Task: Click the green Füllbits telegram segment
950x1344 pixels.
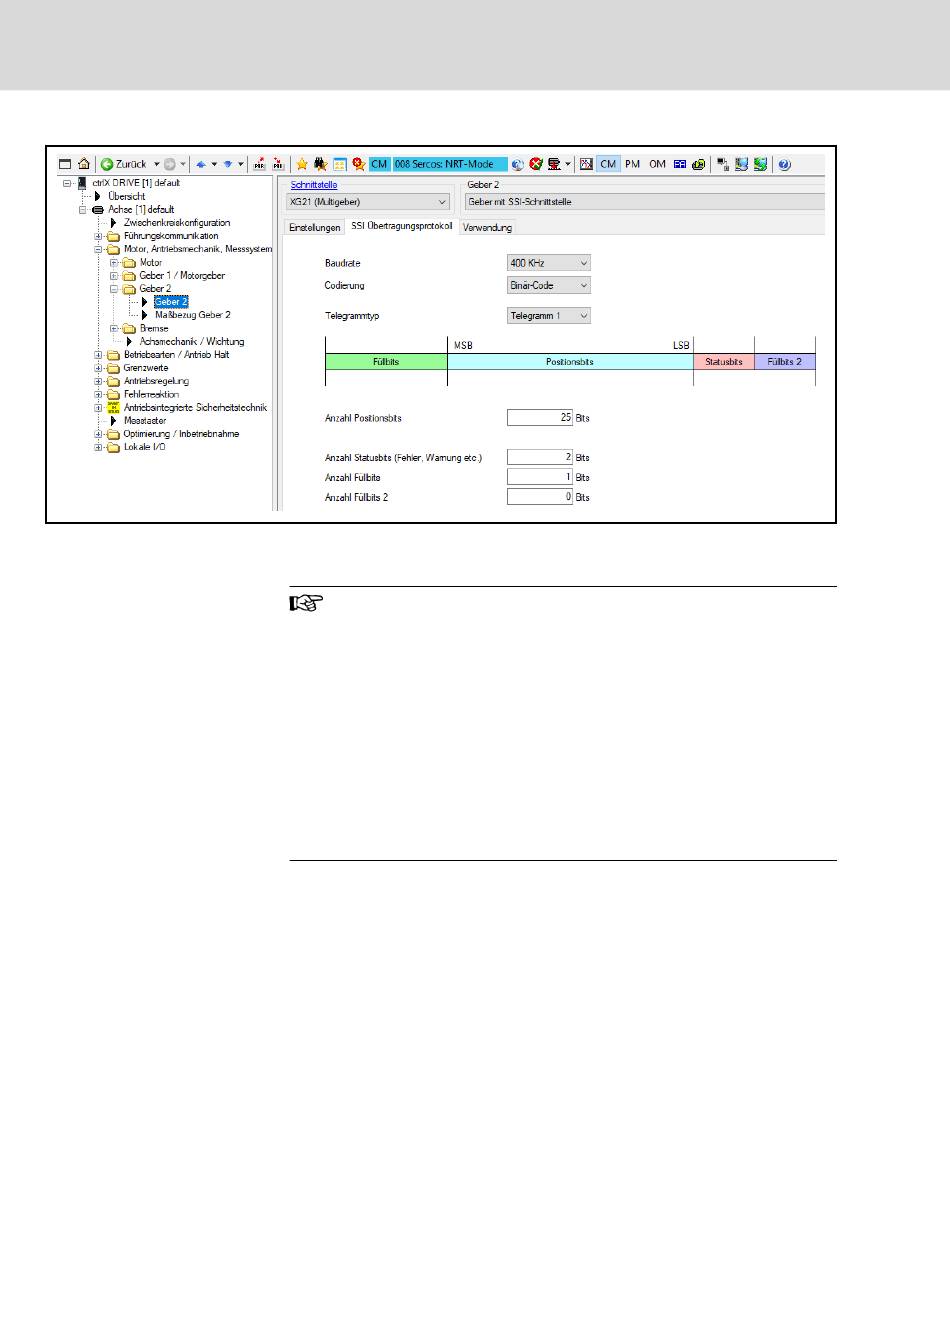Action: point(386,362)
